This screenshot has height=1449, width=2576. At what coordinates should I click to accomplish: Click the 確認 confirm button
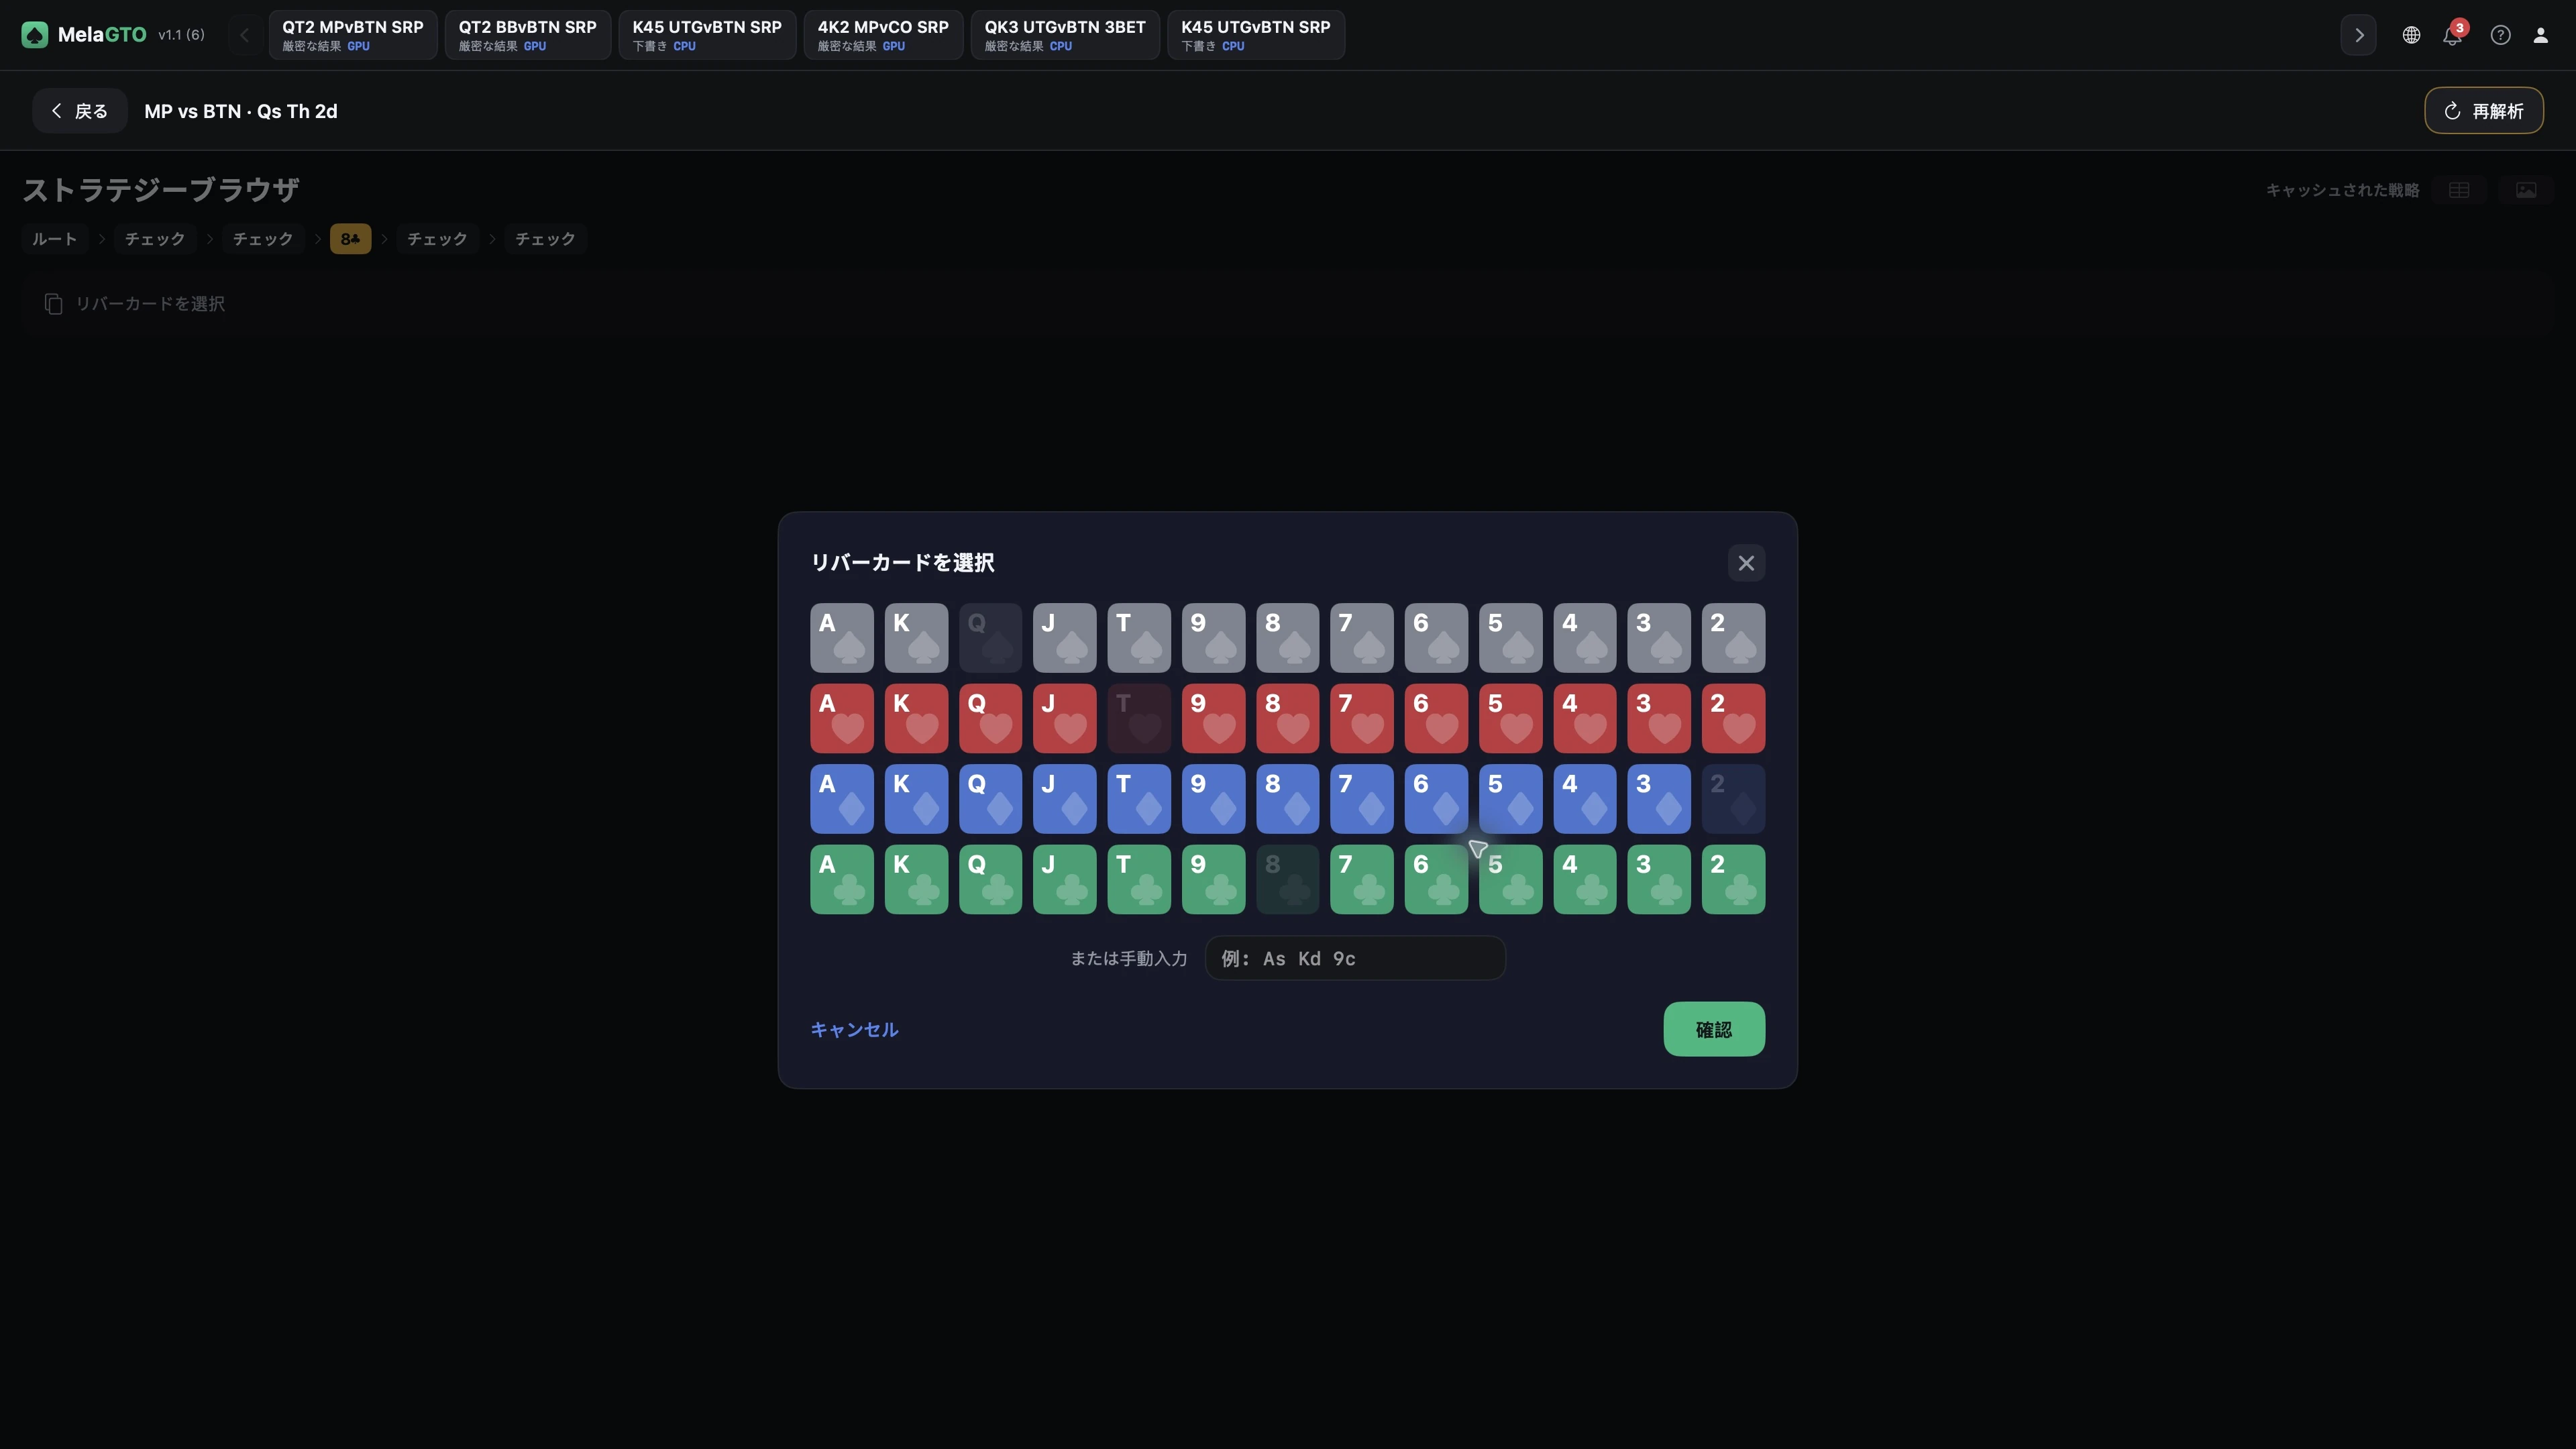(1714, 1029)
